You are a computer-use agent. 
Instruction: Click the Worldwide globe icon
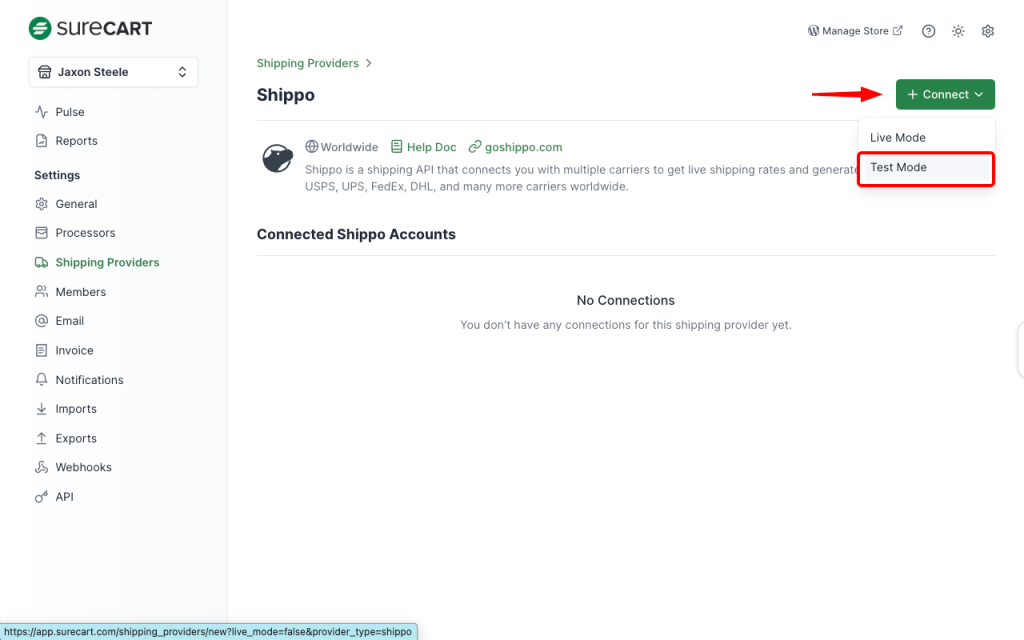pyautogui.click(x=312, y=146)
